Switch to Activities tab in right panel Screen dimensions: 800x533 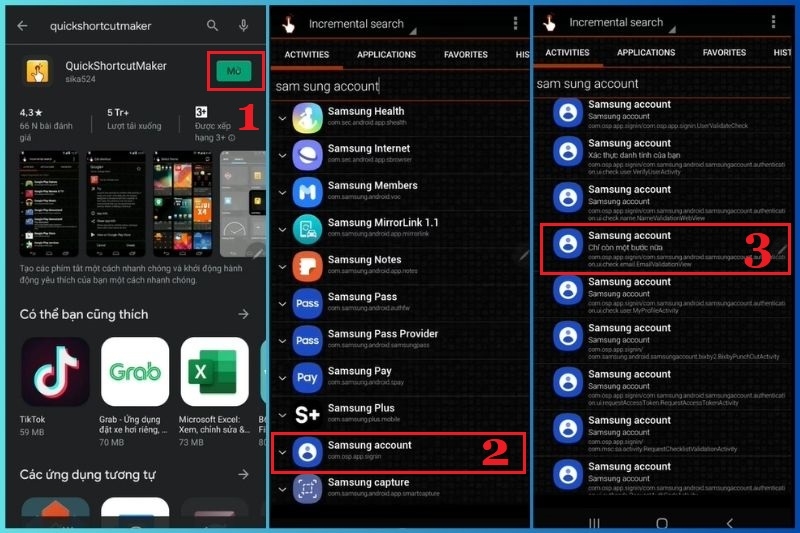point(567,53)
